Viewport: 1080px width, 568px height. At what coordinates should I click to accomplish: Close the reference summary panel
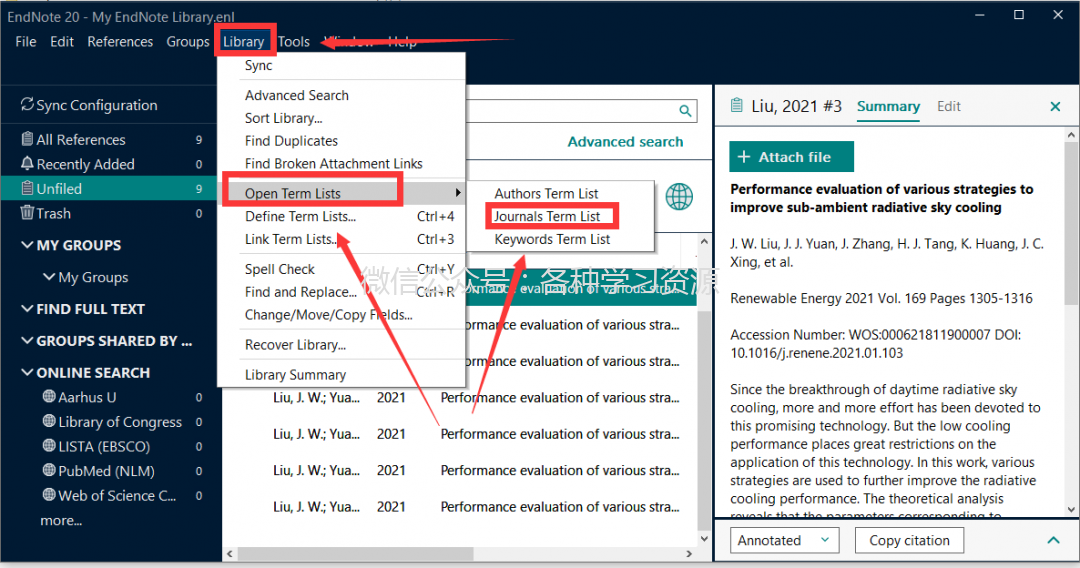(1055, 107)
